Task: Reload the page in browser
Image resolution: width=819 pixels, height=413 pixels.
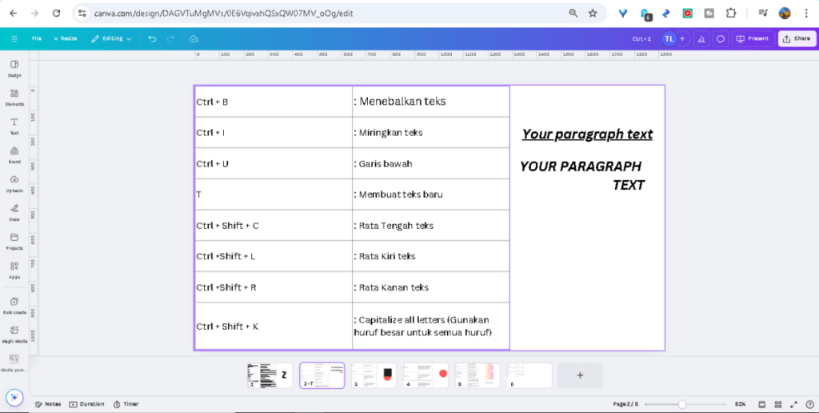Action: [x=56, y=14]
